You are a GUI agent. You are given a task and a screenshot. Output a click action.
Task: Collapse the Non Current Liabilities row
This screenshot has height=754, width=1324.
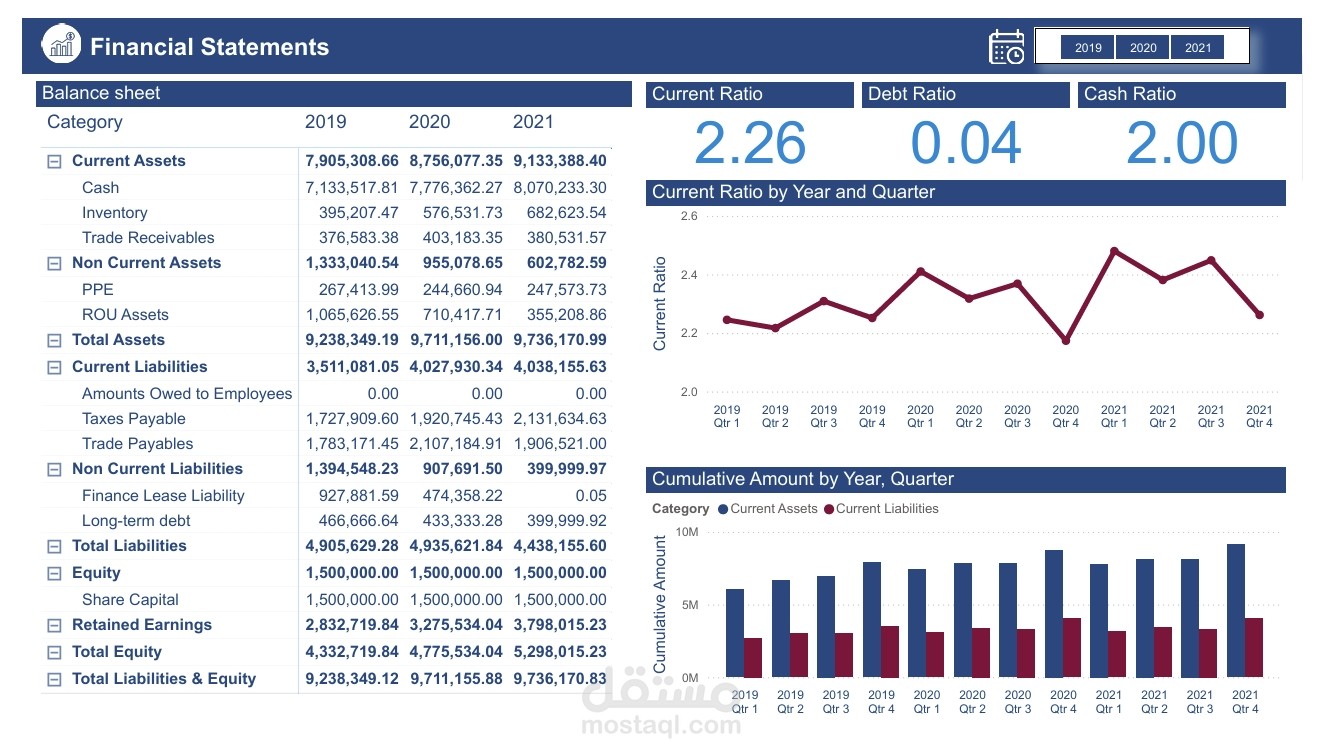click(55, 470)
